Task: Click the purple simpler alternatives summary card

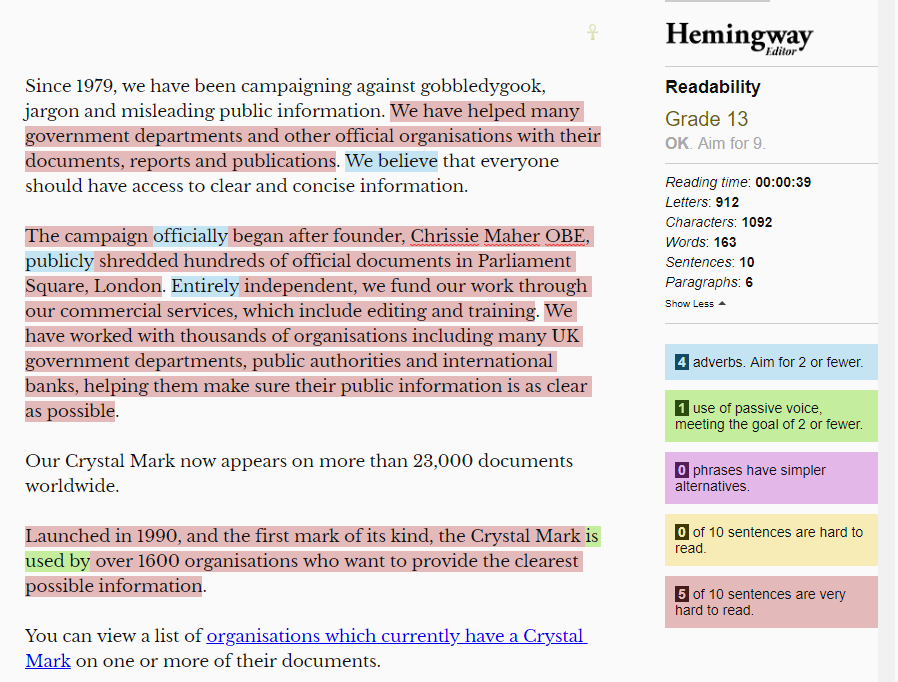Action: (771, 478)
